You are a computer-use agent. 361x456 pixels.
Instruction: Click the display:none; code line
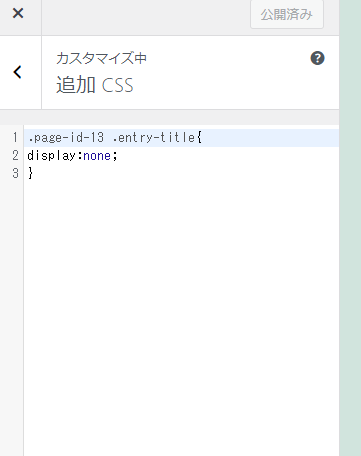[x=72, y=155]
